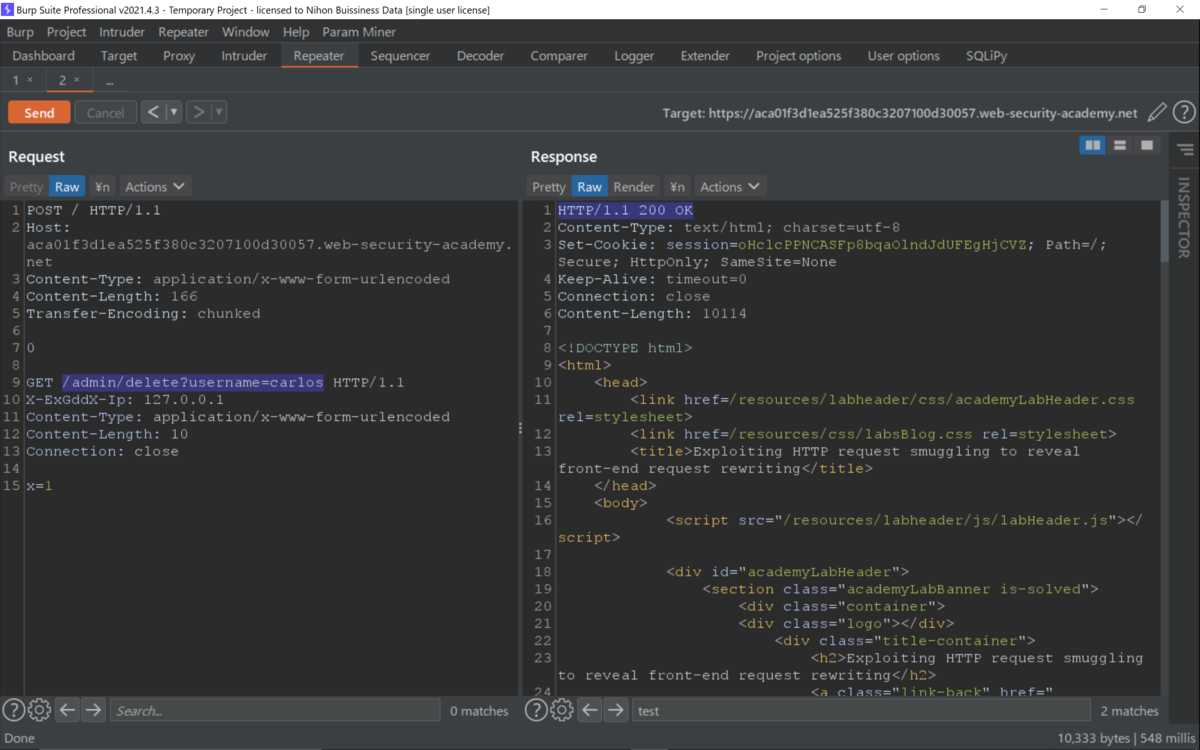Jump to previous match in response search

click(x=590, y=710)
